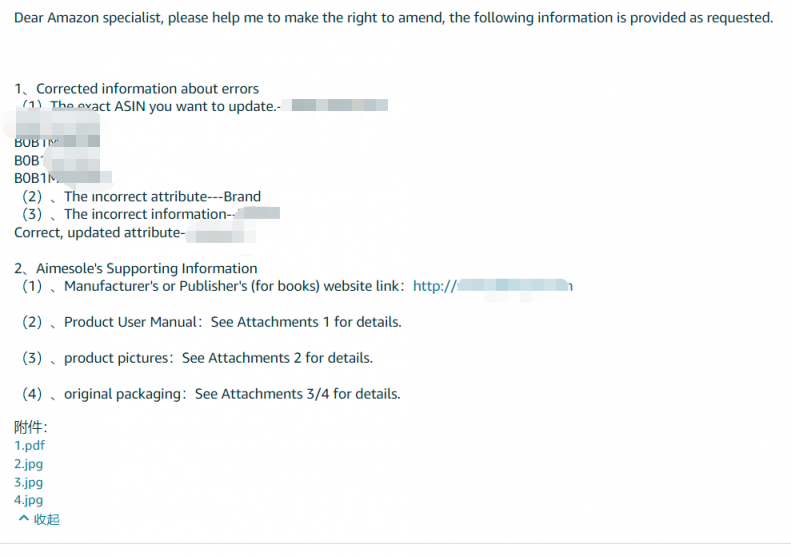Follow the manufacturer website http link

(492, 286)
